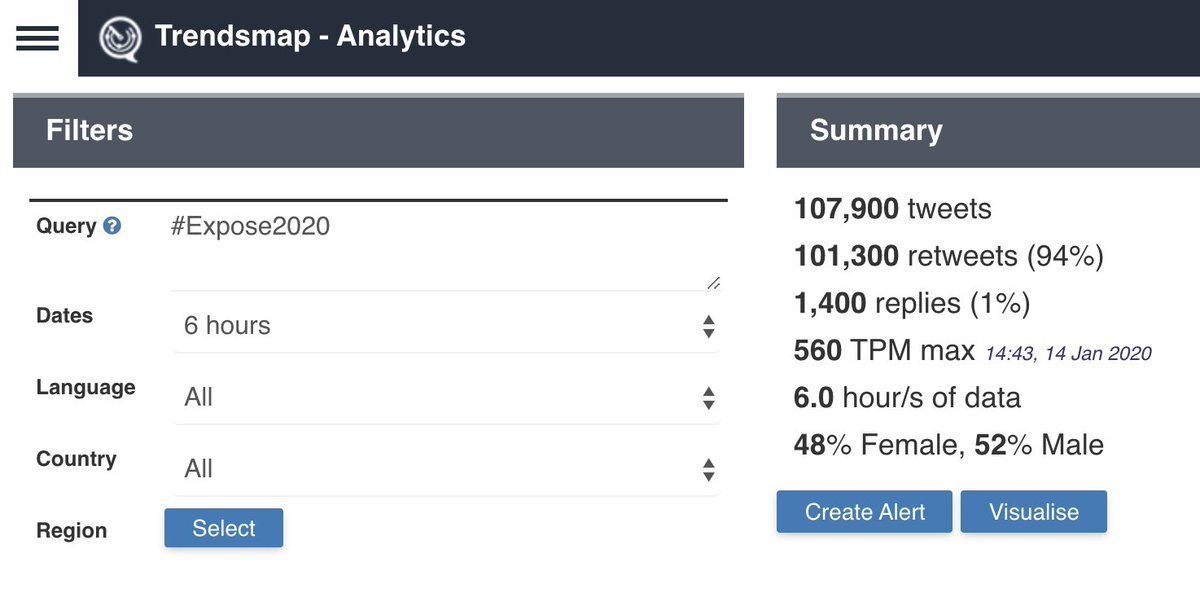Screen dimensions: 1200x593
Task: Click the 107,900 tweets count
Action: tap(893, 209)
